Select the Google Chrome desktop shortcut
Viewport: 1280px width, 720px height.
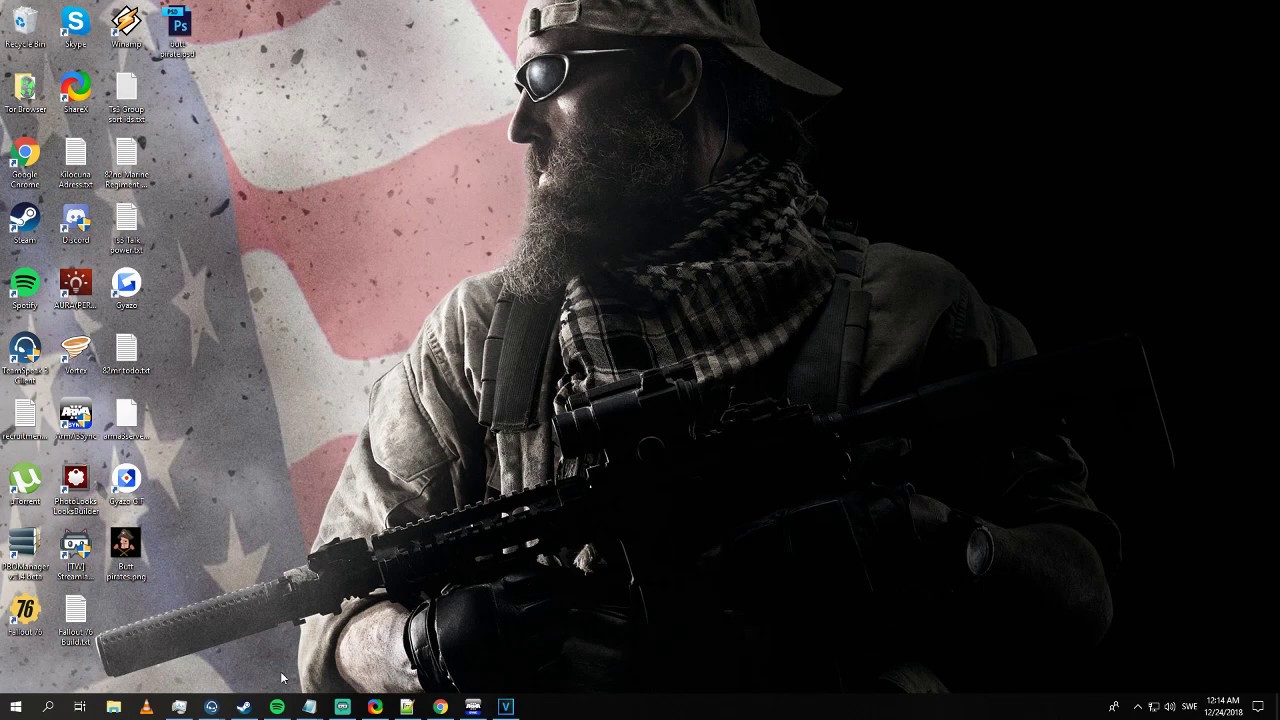25,164
